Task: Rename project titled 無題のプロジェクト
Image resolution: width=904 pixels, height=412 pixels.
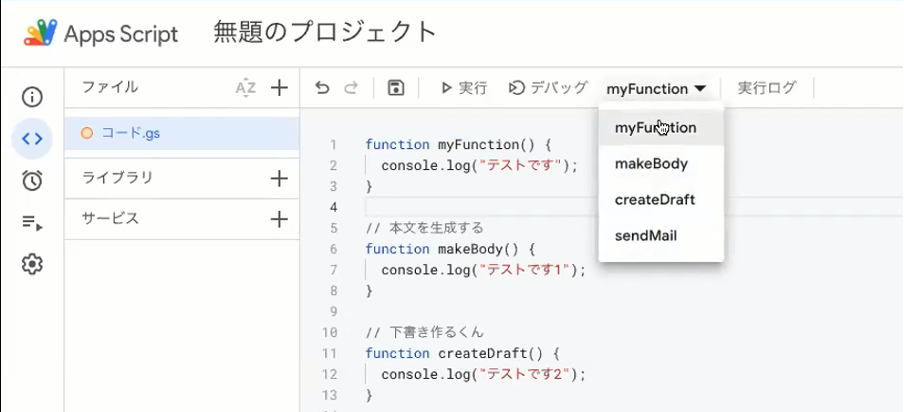Action: point(325,32)
